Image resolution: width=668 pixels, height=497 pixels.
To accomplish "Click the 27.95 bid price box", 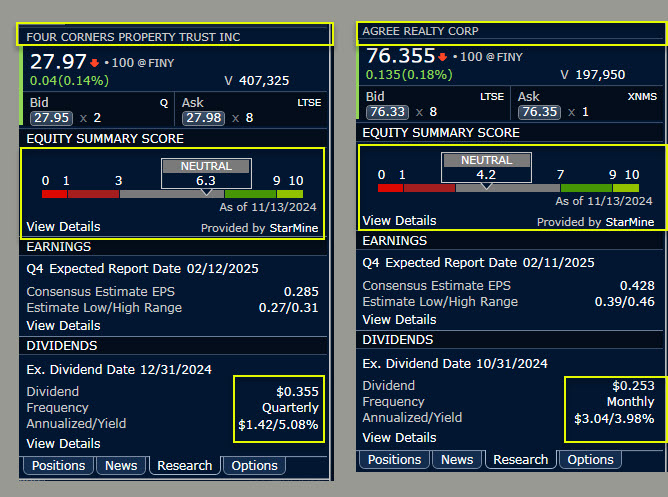I will 47,119.
